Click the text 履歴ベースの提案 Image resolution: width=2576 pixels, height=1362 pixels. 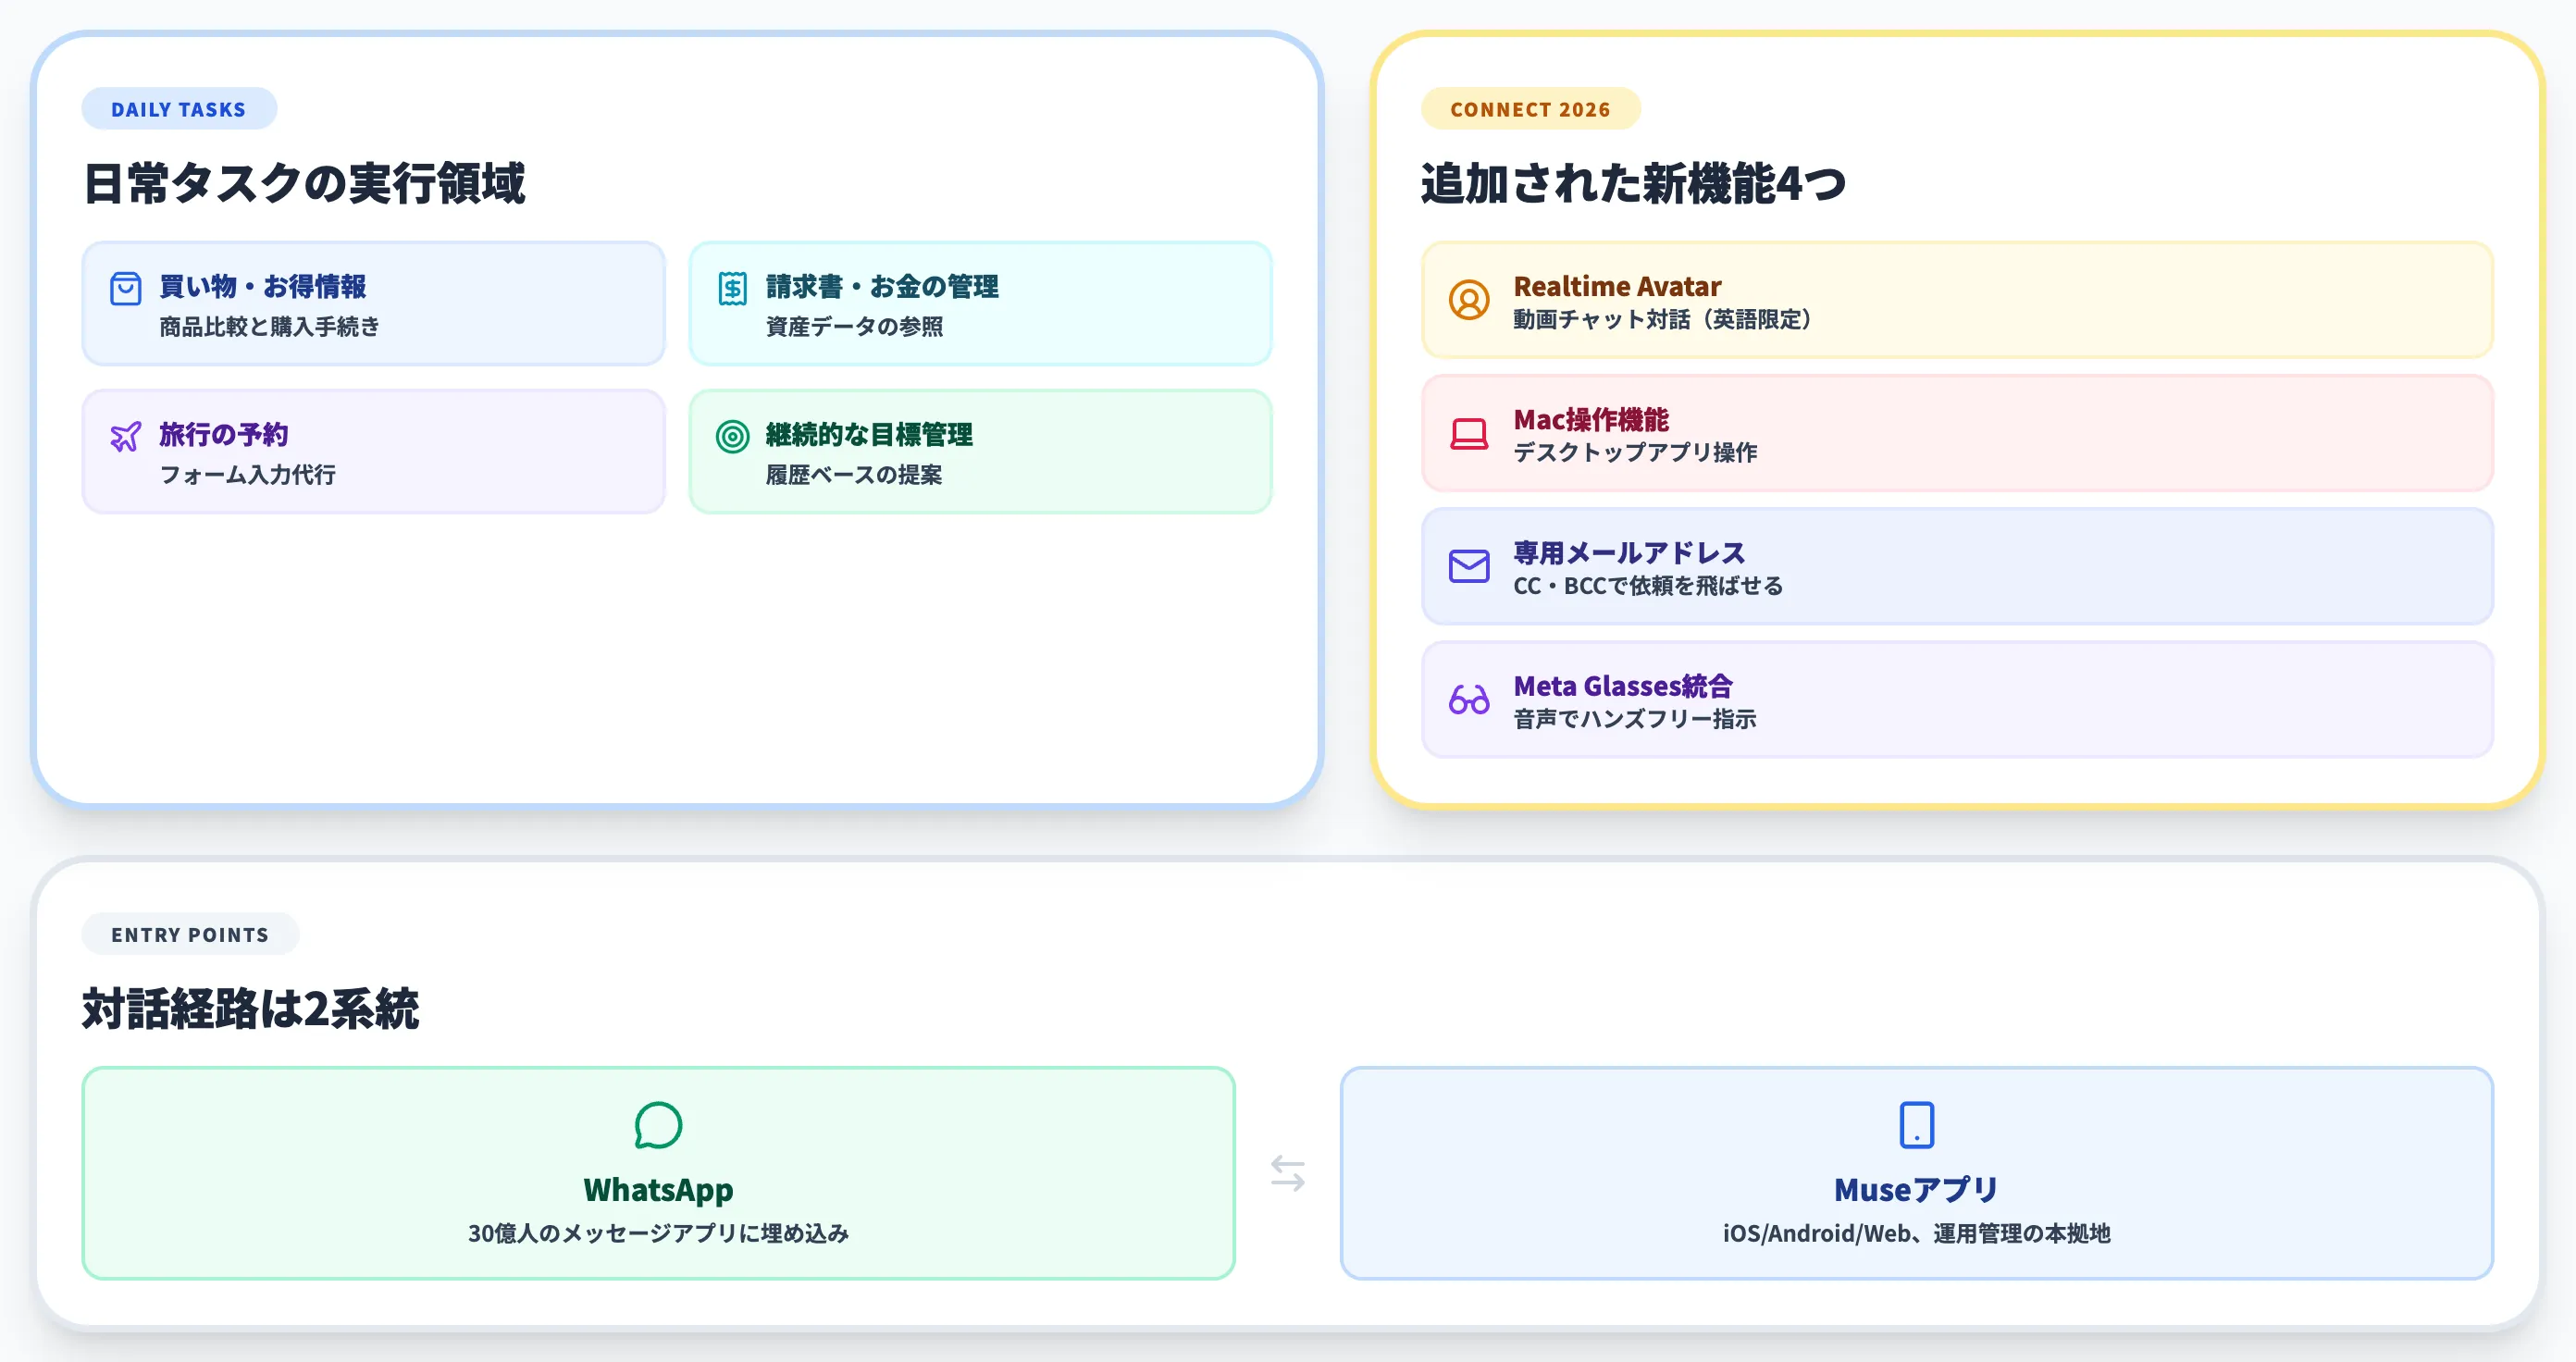pos(854,475)
